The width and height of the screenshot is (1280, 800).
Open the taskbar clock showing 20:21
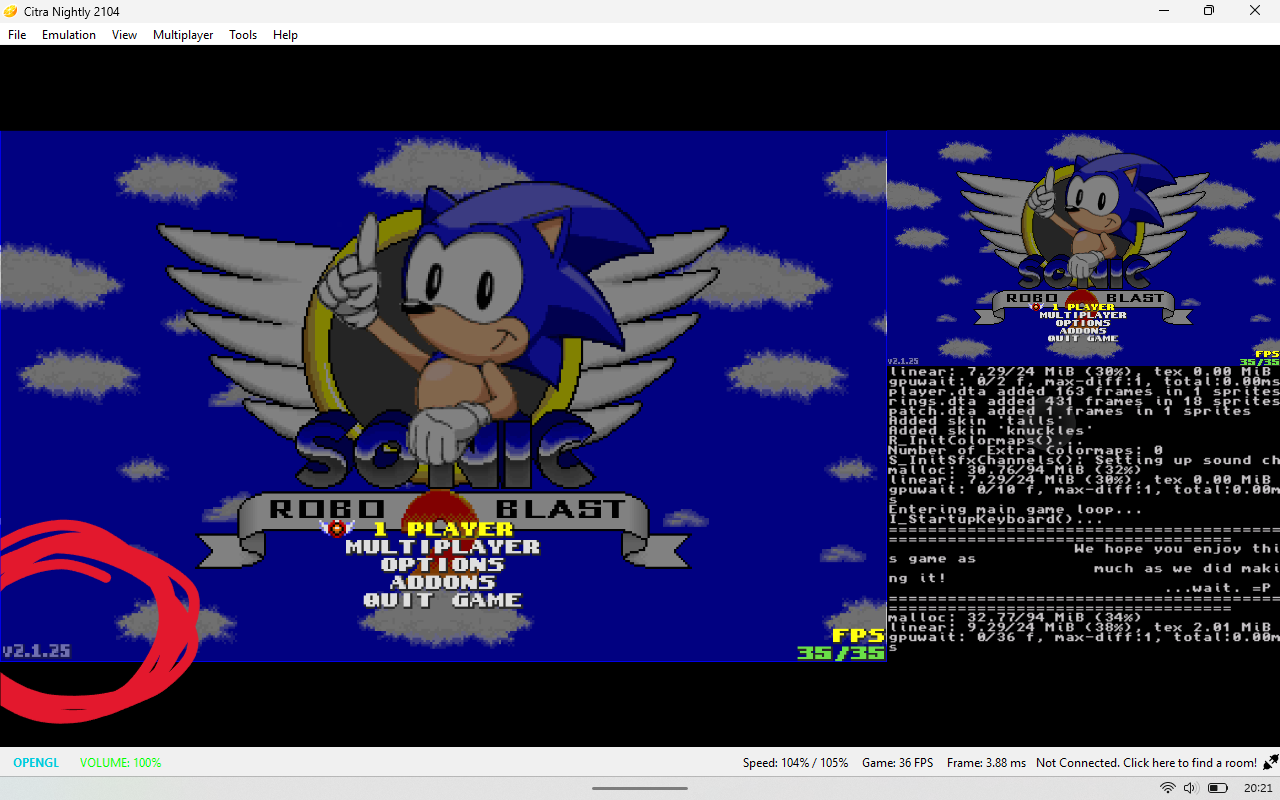pyautogui.click(x=1258, y=788)
